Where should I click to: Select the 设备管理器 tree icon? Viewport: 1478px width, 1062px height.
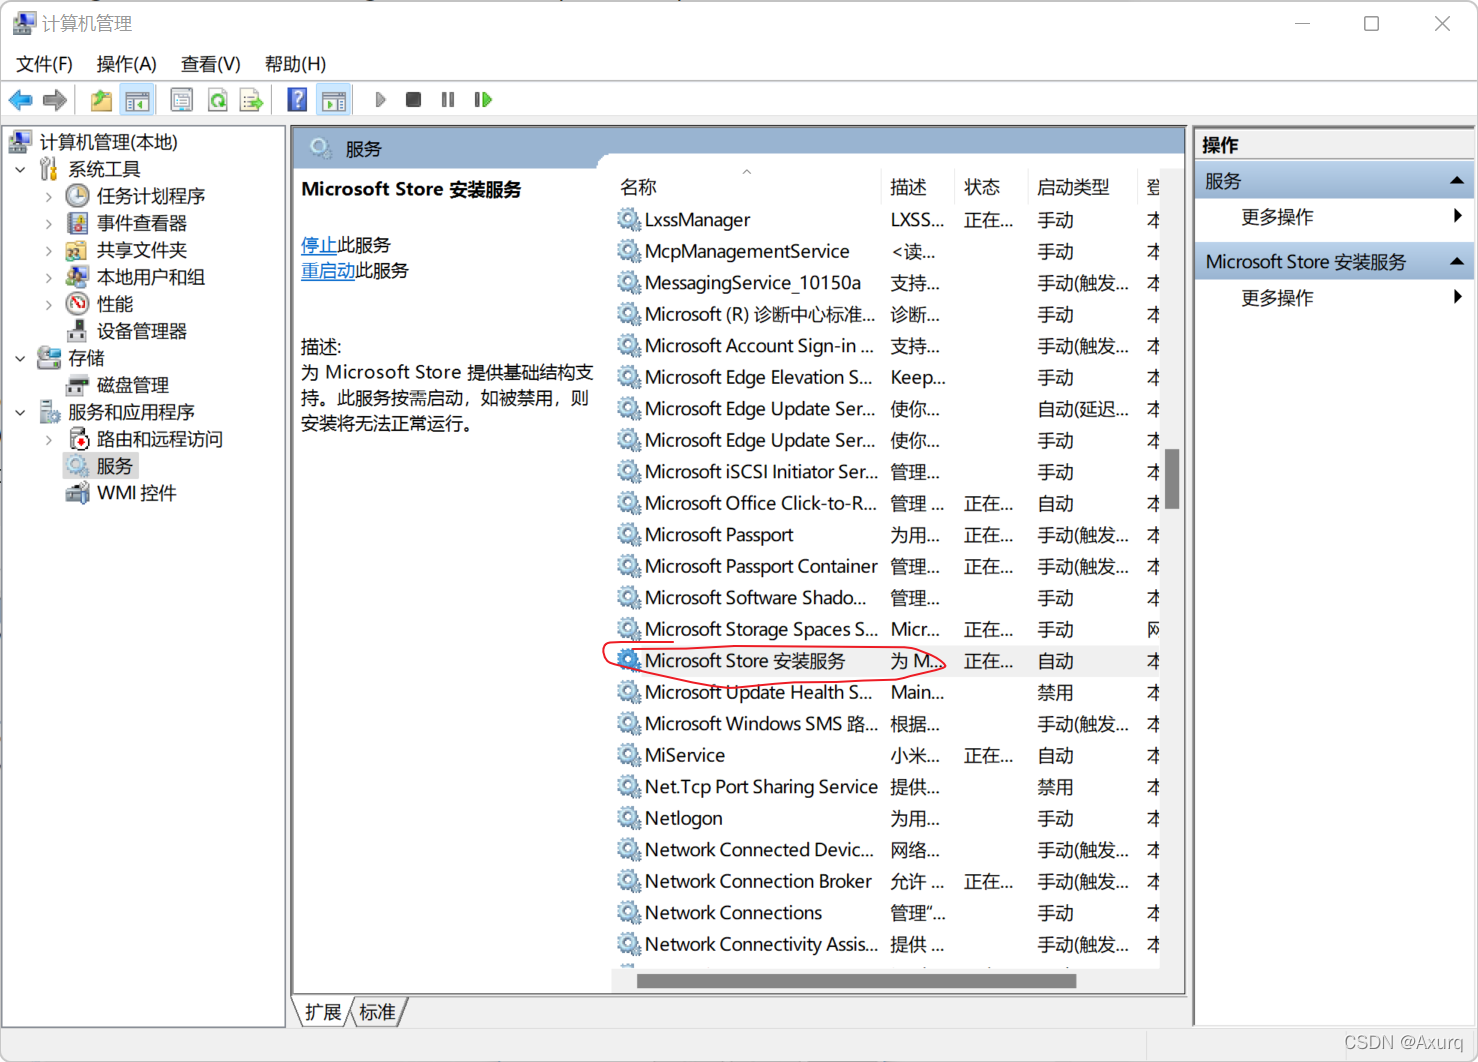(78, 331)
